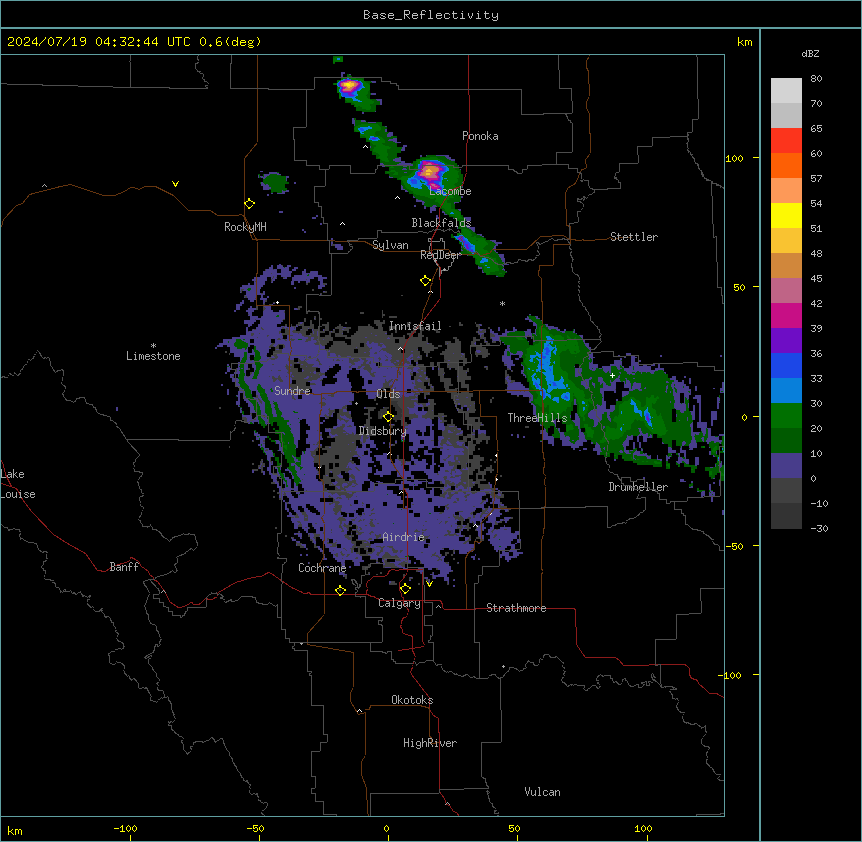Viewport: 862px width, 842px height.
Task: Pick the bright green 30-20 dBZ legend swatch
Action: [x=786, y=416]
